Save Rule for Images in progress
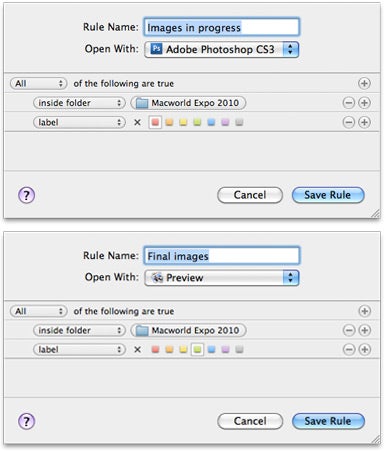 point(328,195)
